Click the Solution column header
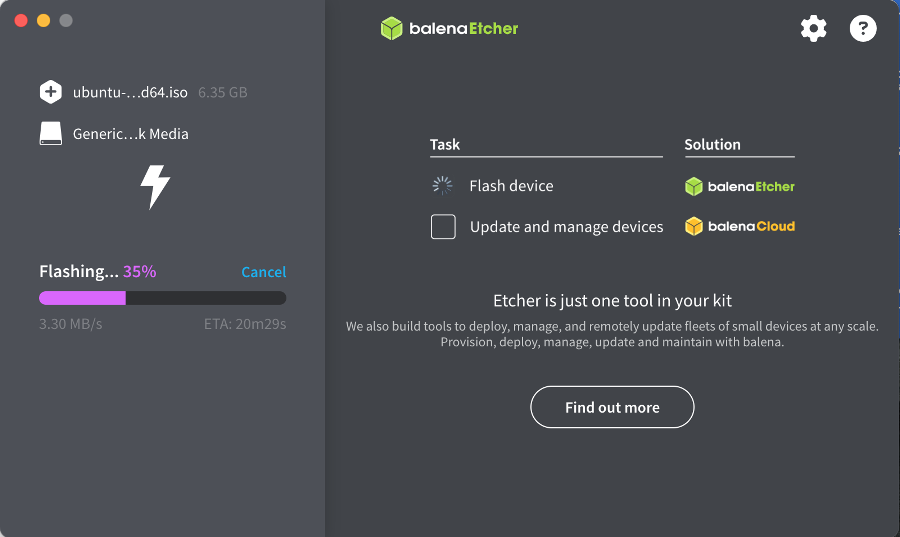The width and height of the screenshot is (900, 537). (x=712, y=145)
